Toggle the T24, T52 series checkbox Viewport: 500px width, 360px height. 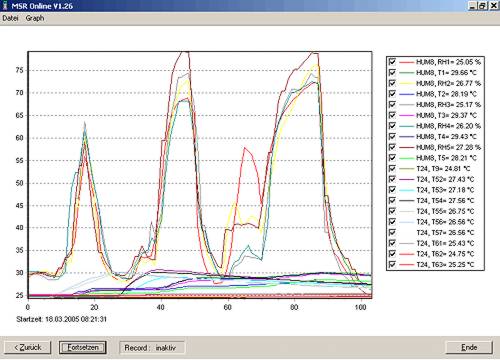(x=392, y=179)
